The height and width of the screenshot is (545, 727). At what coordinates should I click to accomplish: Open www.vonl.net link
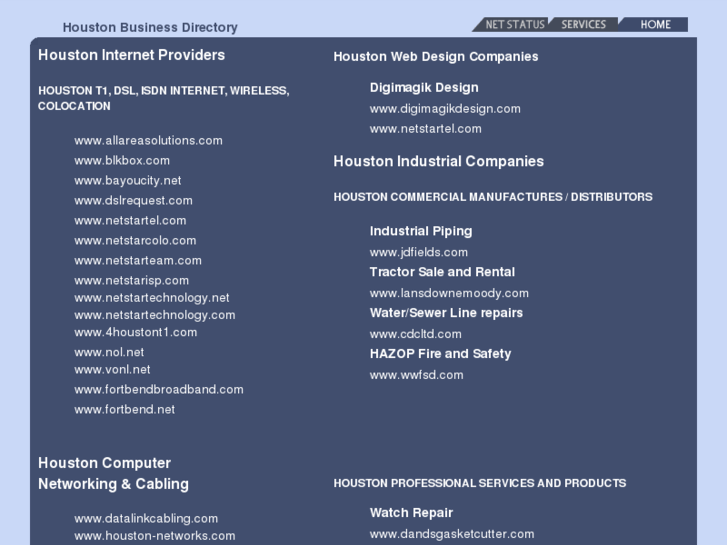click(112, 370)
